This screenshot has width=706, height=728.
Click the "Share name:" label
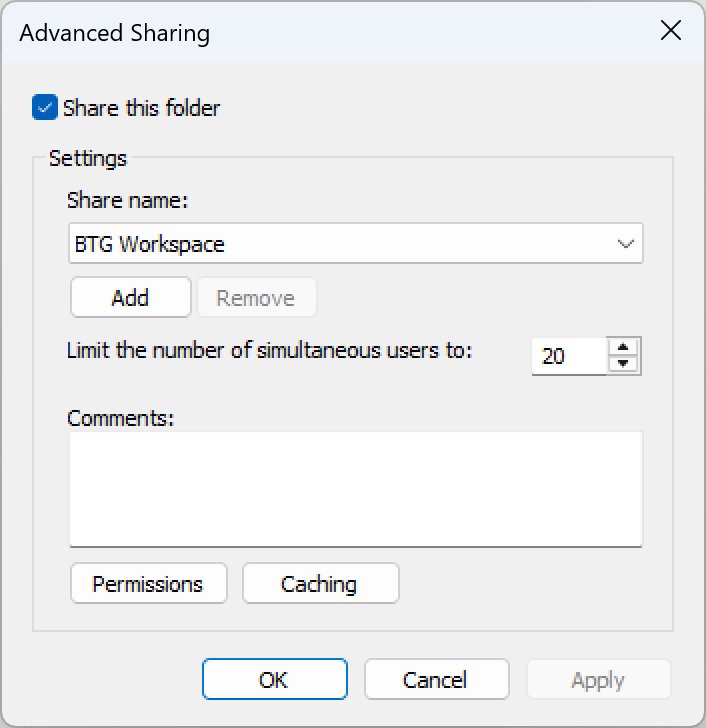point(127,200)
